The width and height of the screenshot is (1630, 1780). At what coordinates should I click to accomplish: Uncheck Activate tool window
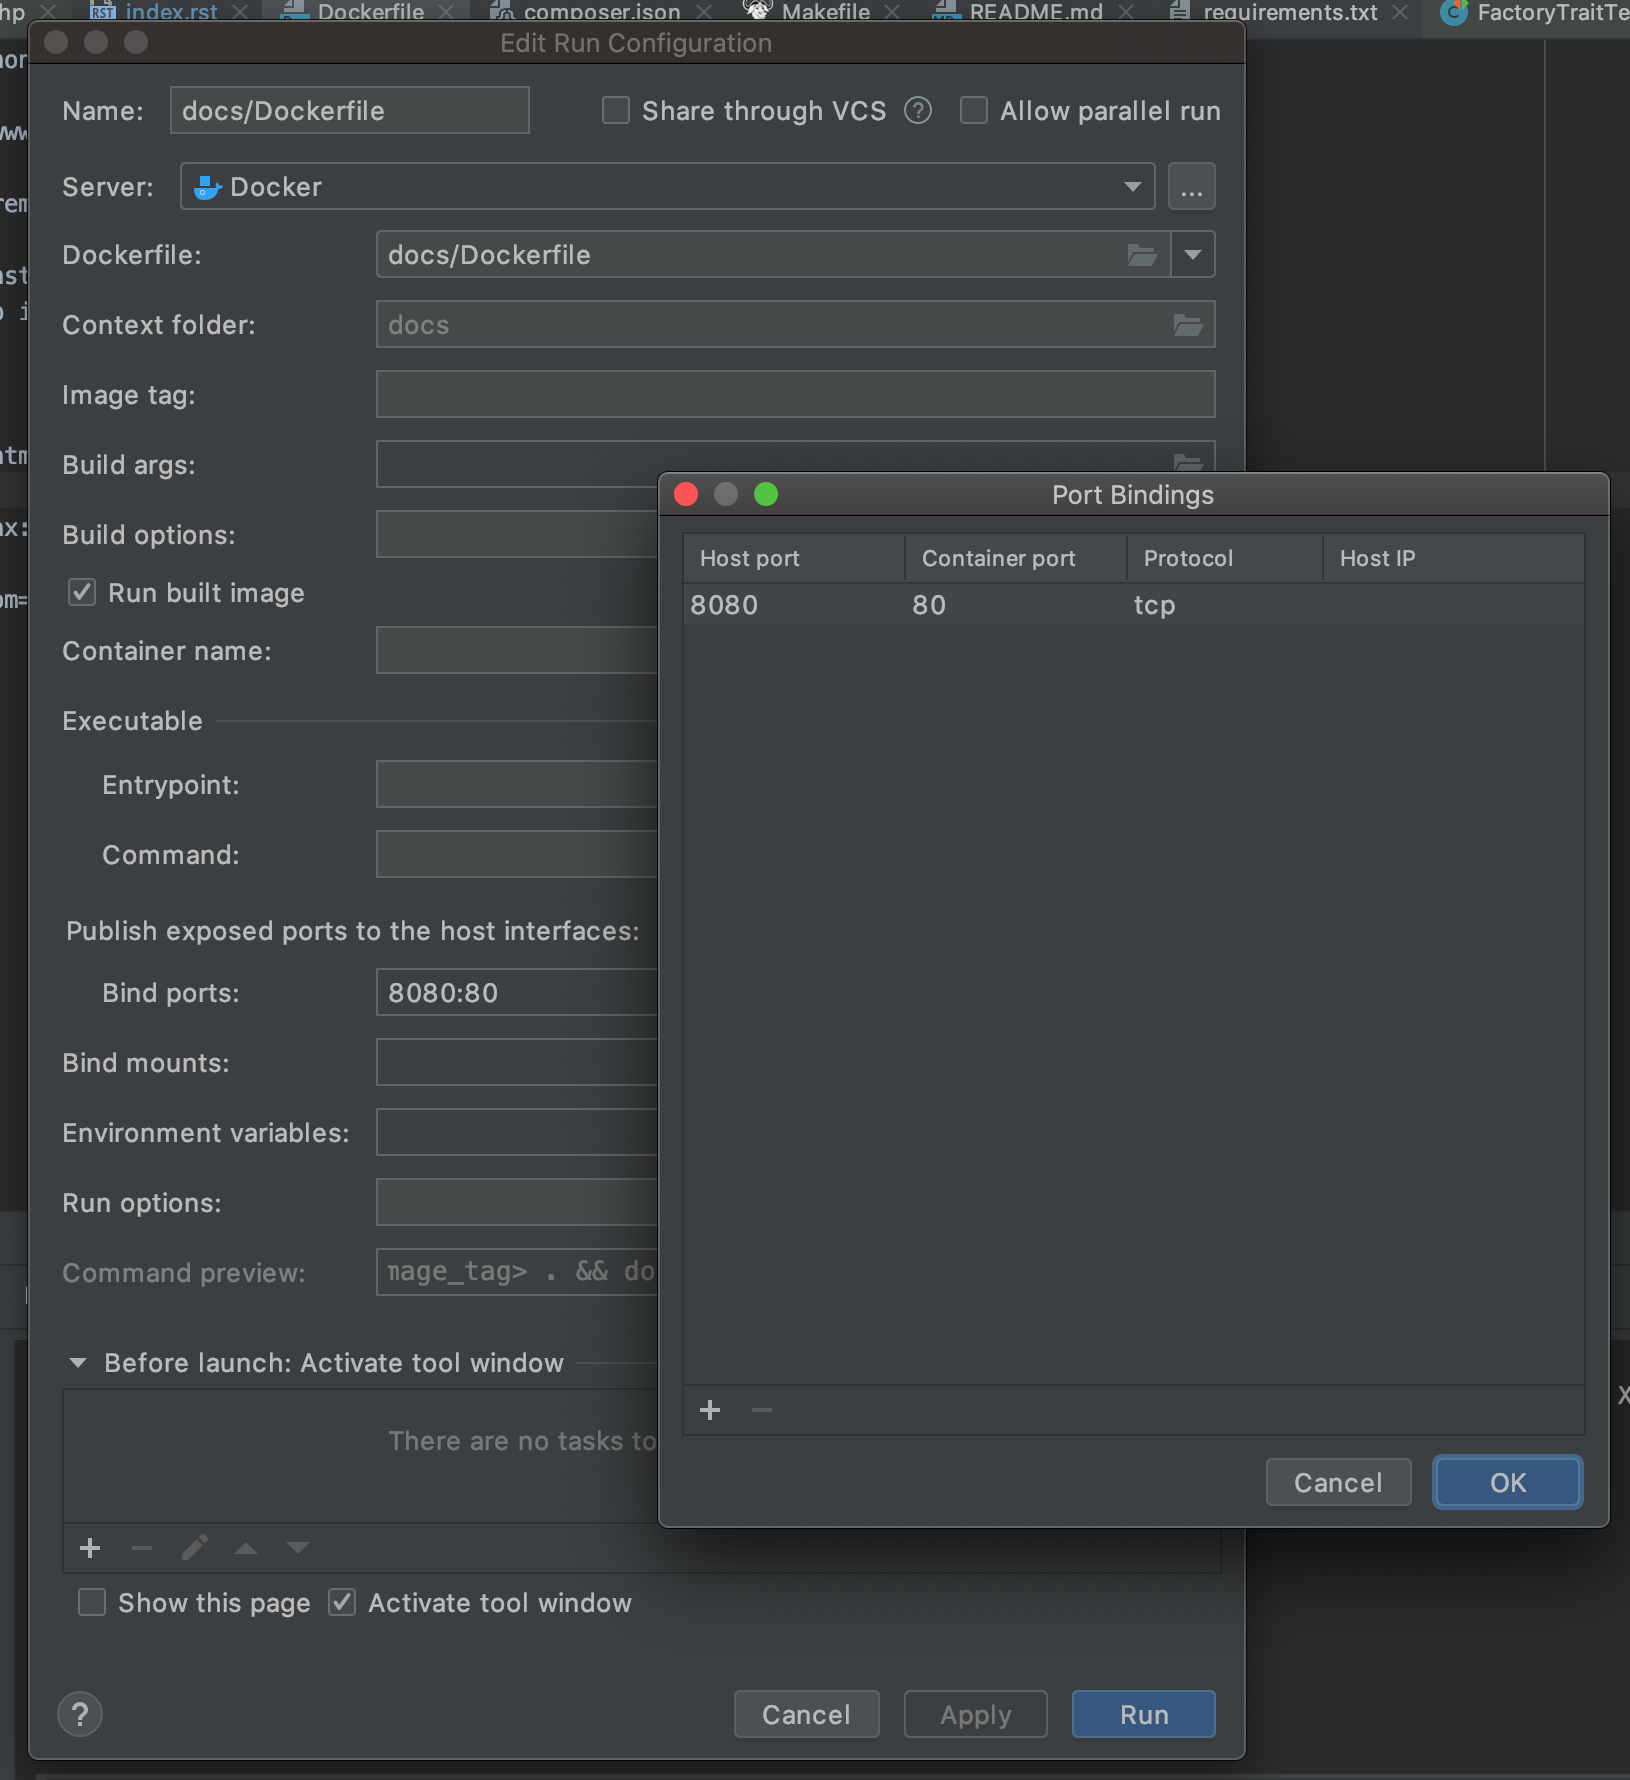coord(342,1602)
